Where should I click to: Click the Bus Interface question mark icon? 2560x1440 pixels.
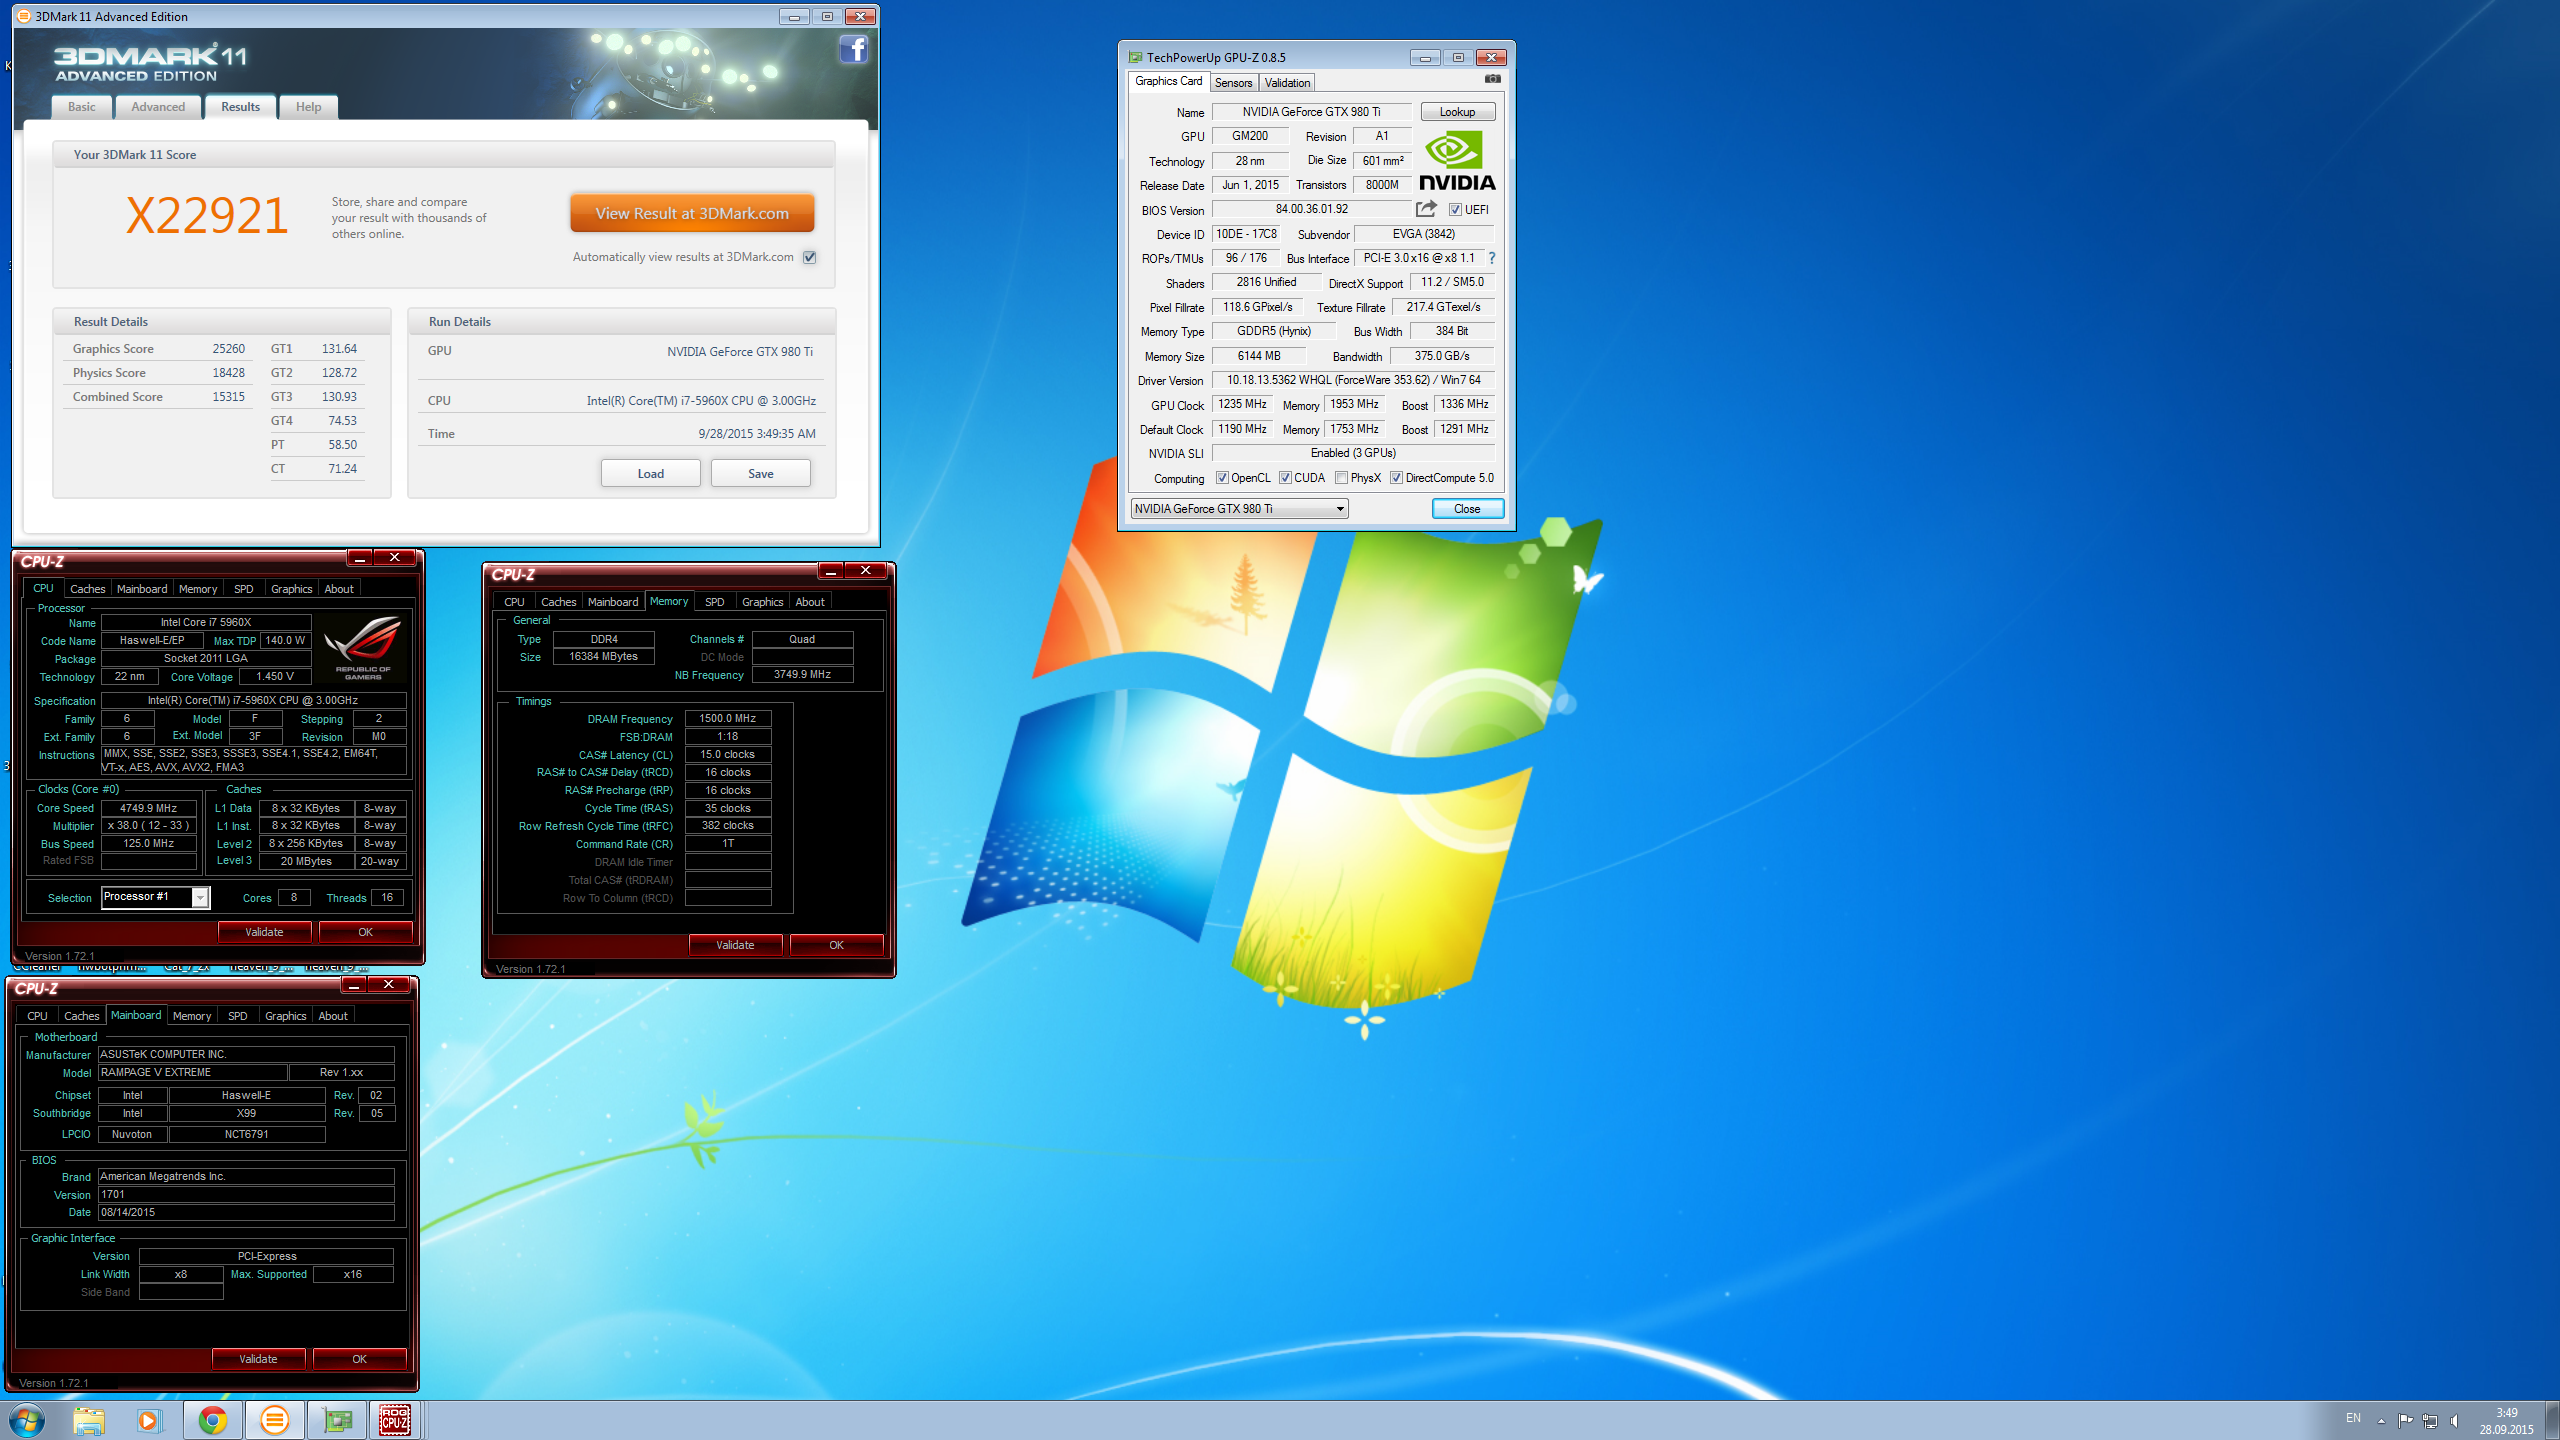coord(1491,258)
